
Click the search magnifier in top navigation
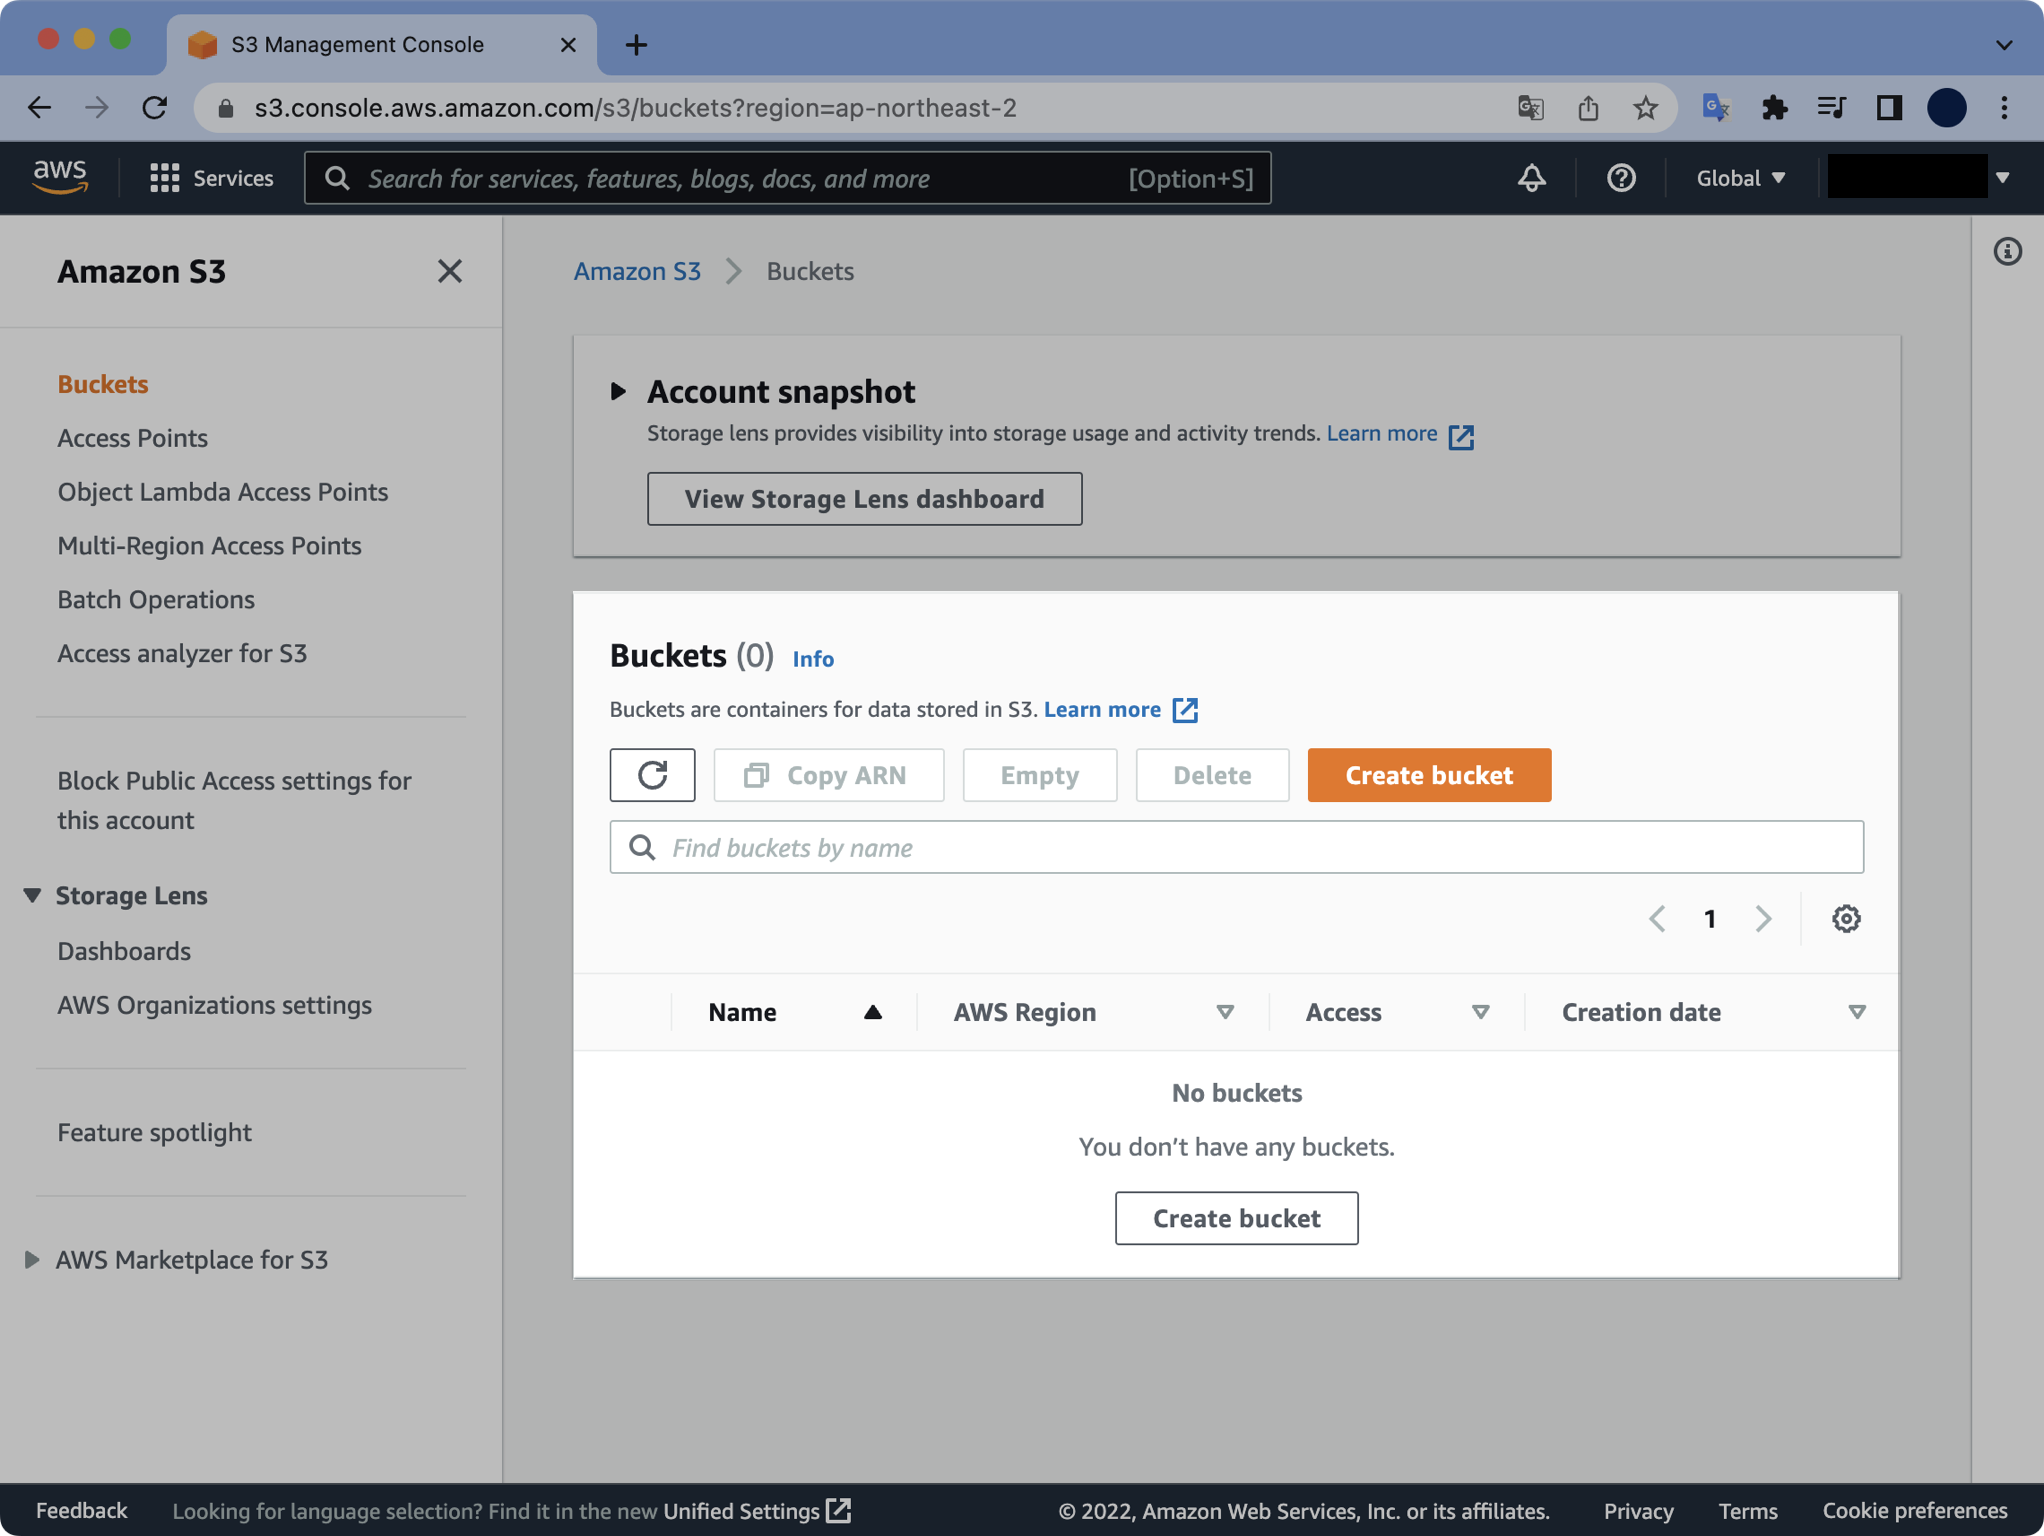tap(337, 177)
